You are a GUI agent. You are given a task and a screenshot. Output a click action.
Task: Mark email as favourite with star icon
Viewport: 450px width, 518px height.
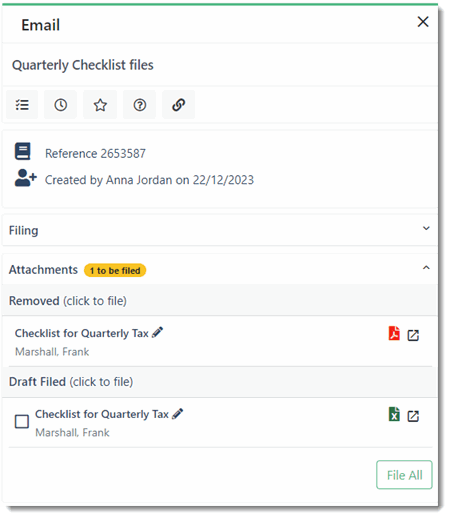click(x=100, y=105)
